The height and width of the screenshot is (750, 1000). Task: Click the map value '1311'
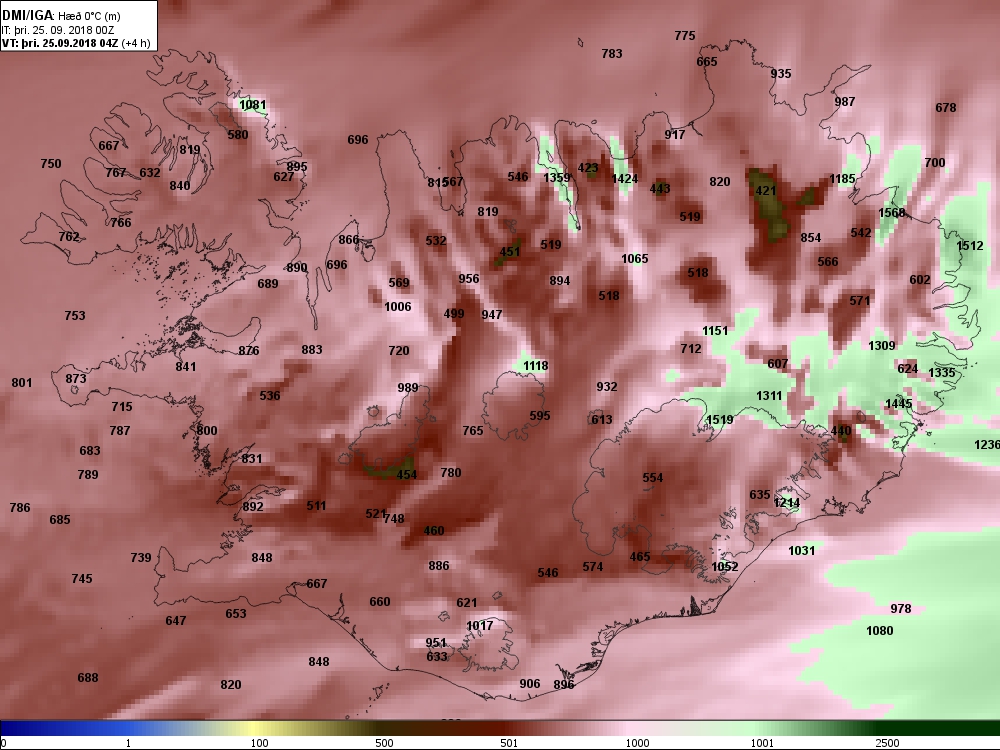(769, 396)
